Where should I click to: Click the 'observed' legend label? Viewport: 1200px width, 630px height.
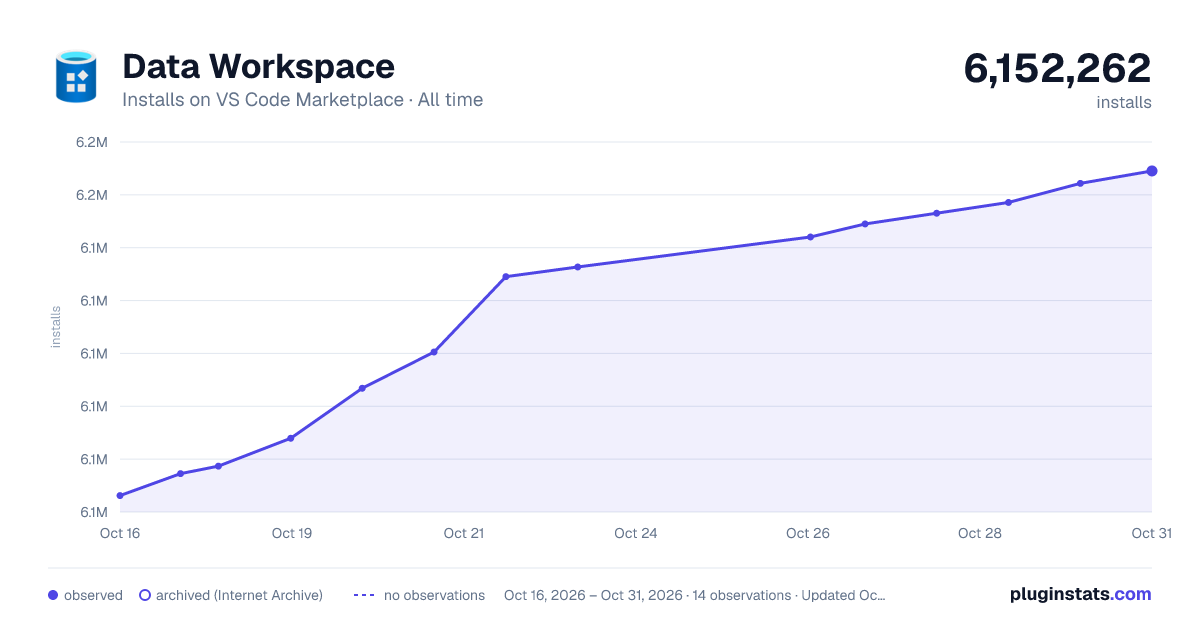(93, 595)
